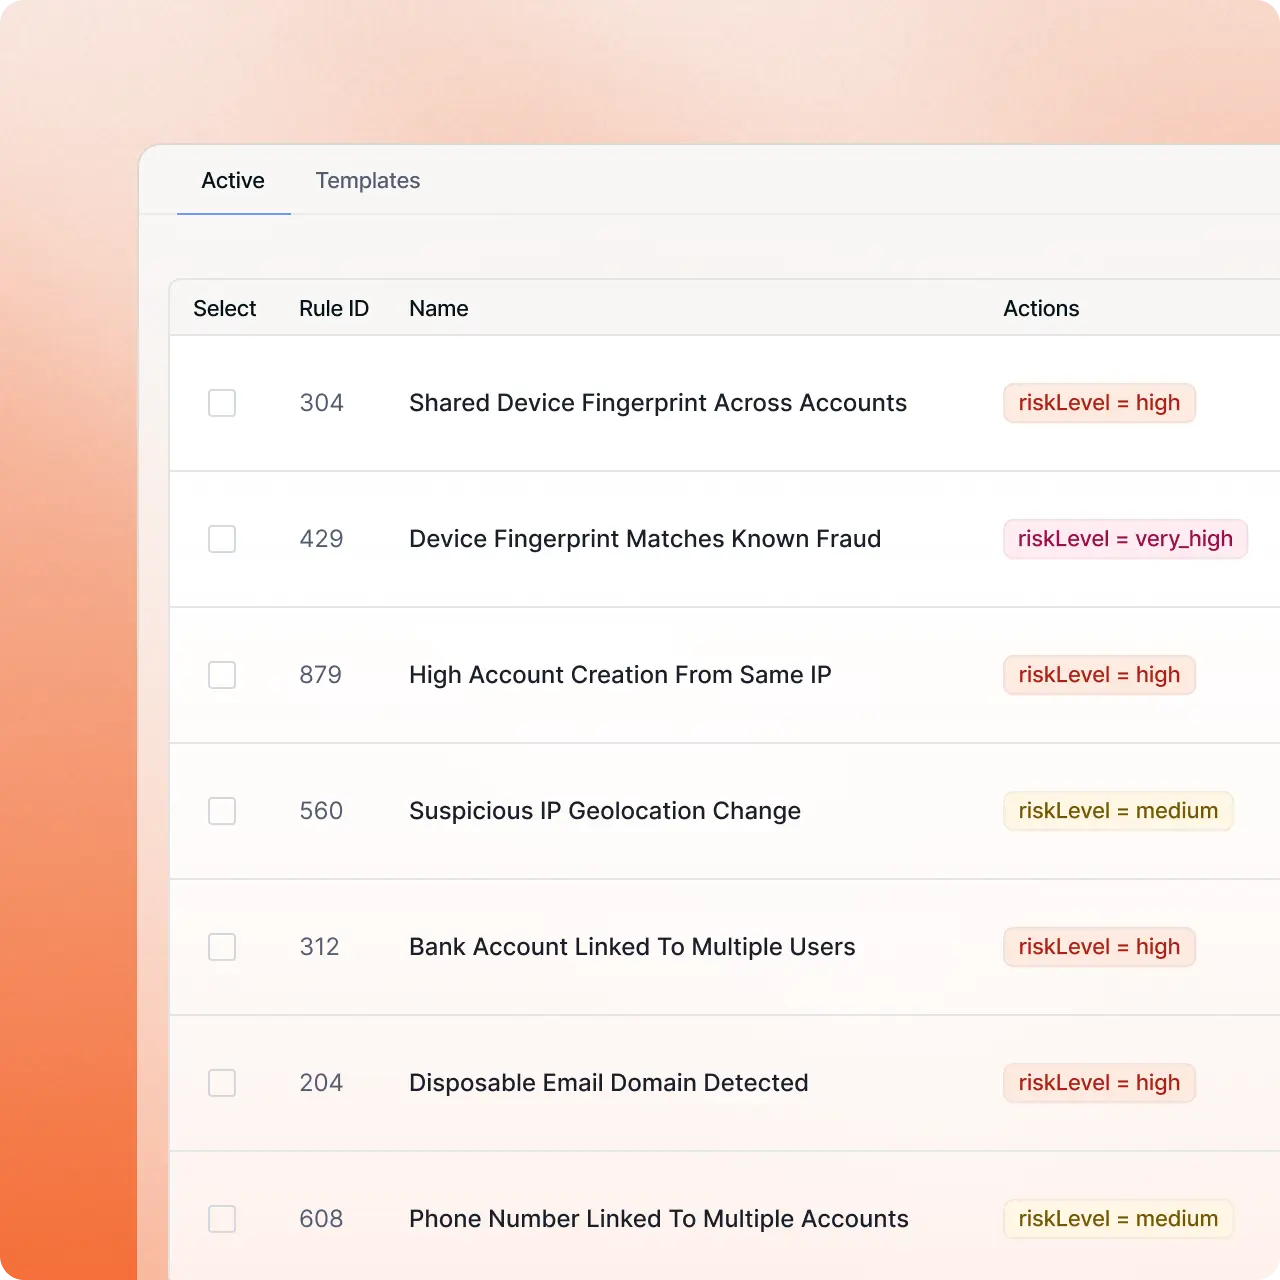This screenshot has height=1280, width=1280.
Task: Click the Rule ID column header
Action: tap(334, 308)
